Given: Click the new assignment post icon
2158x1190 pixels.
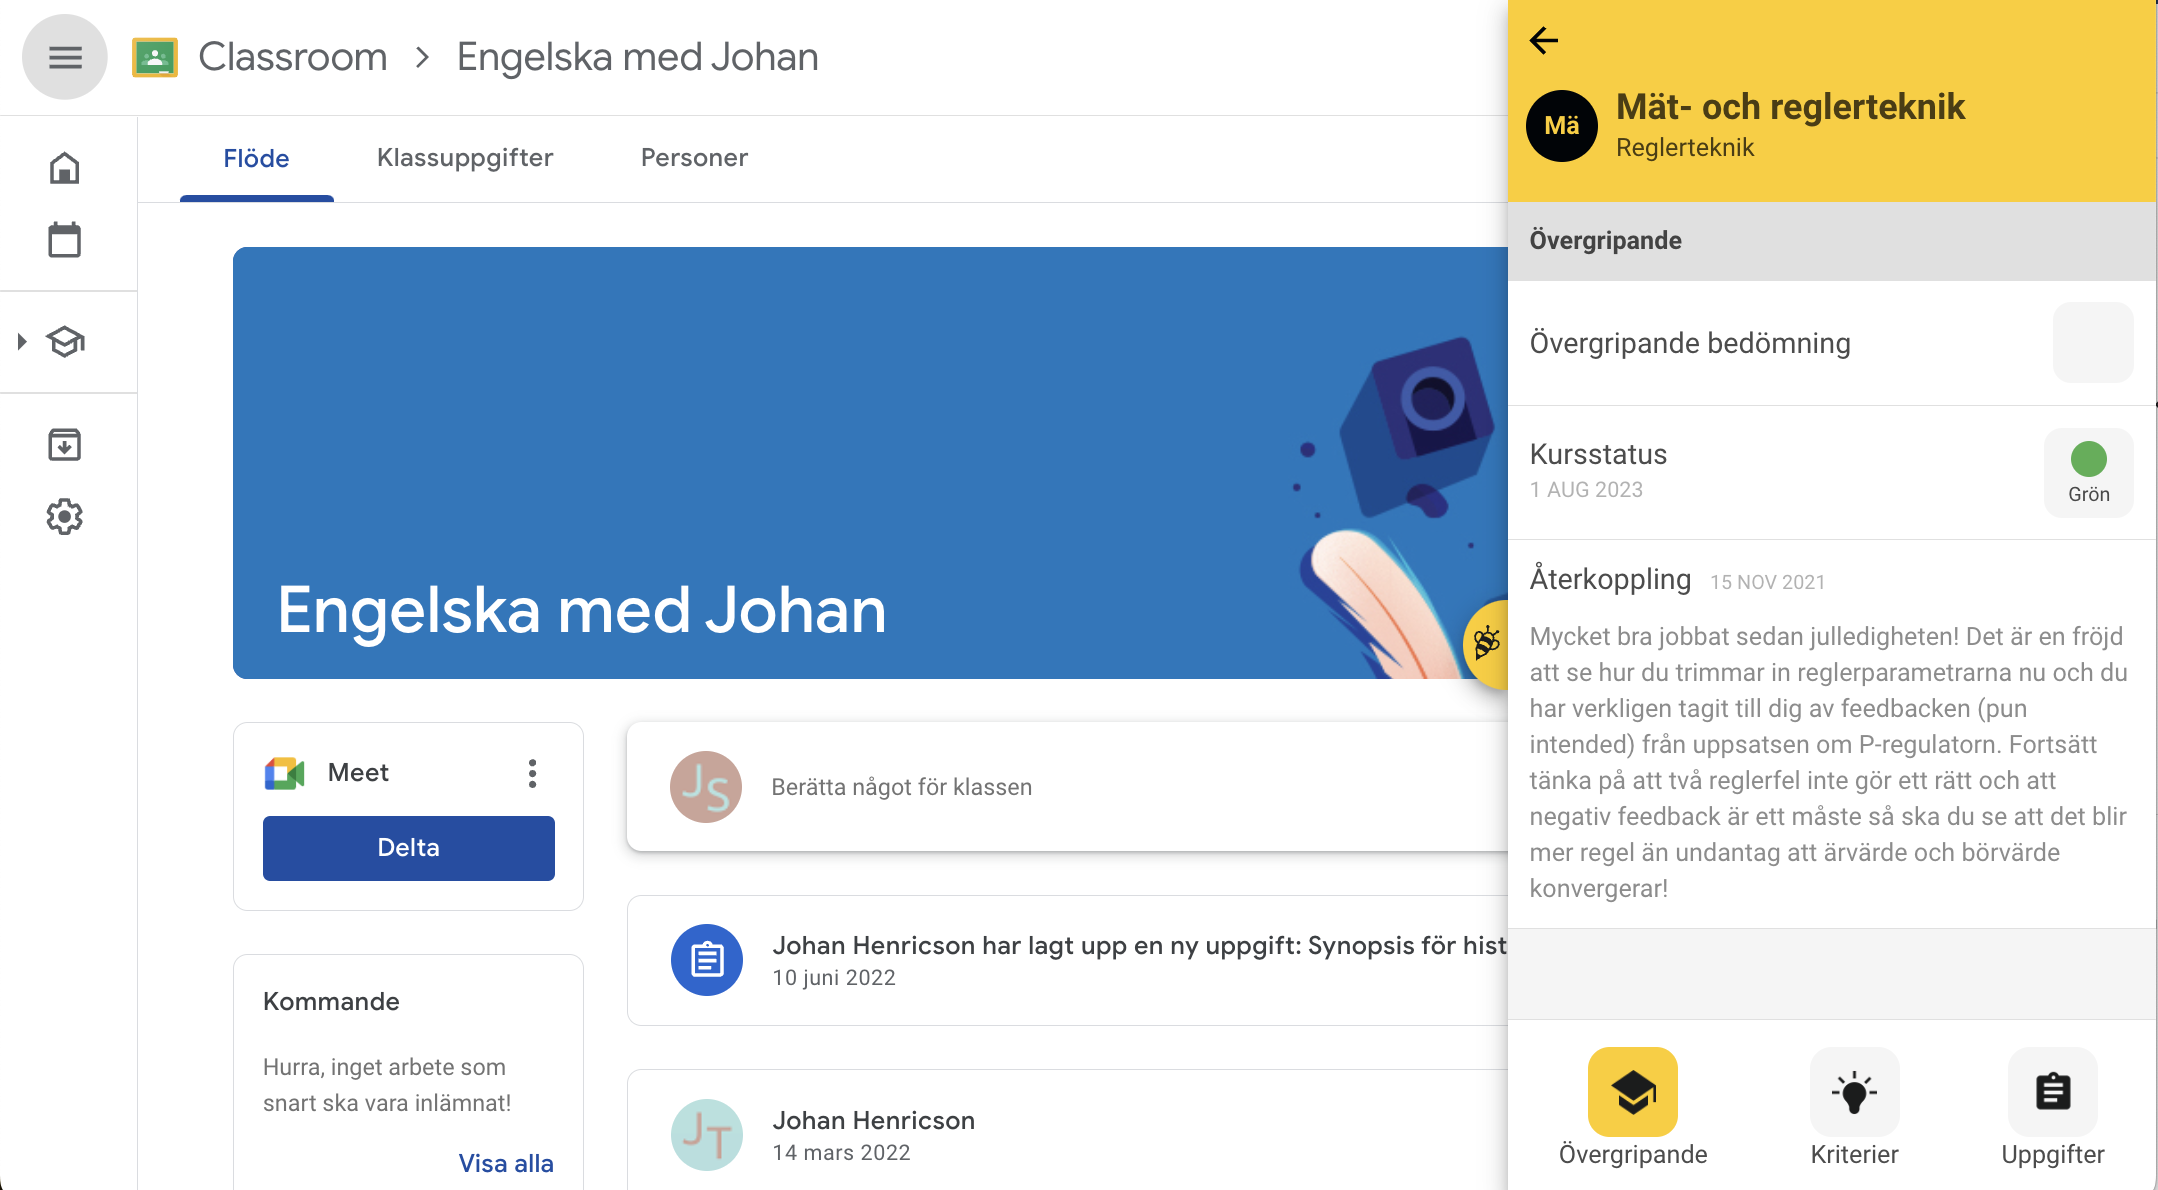Looking at the screenshot, I should coord(707,959).
